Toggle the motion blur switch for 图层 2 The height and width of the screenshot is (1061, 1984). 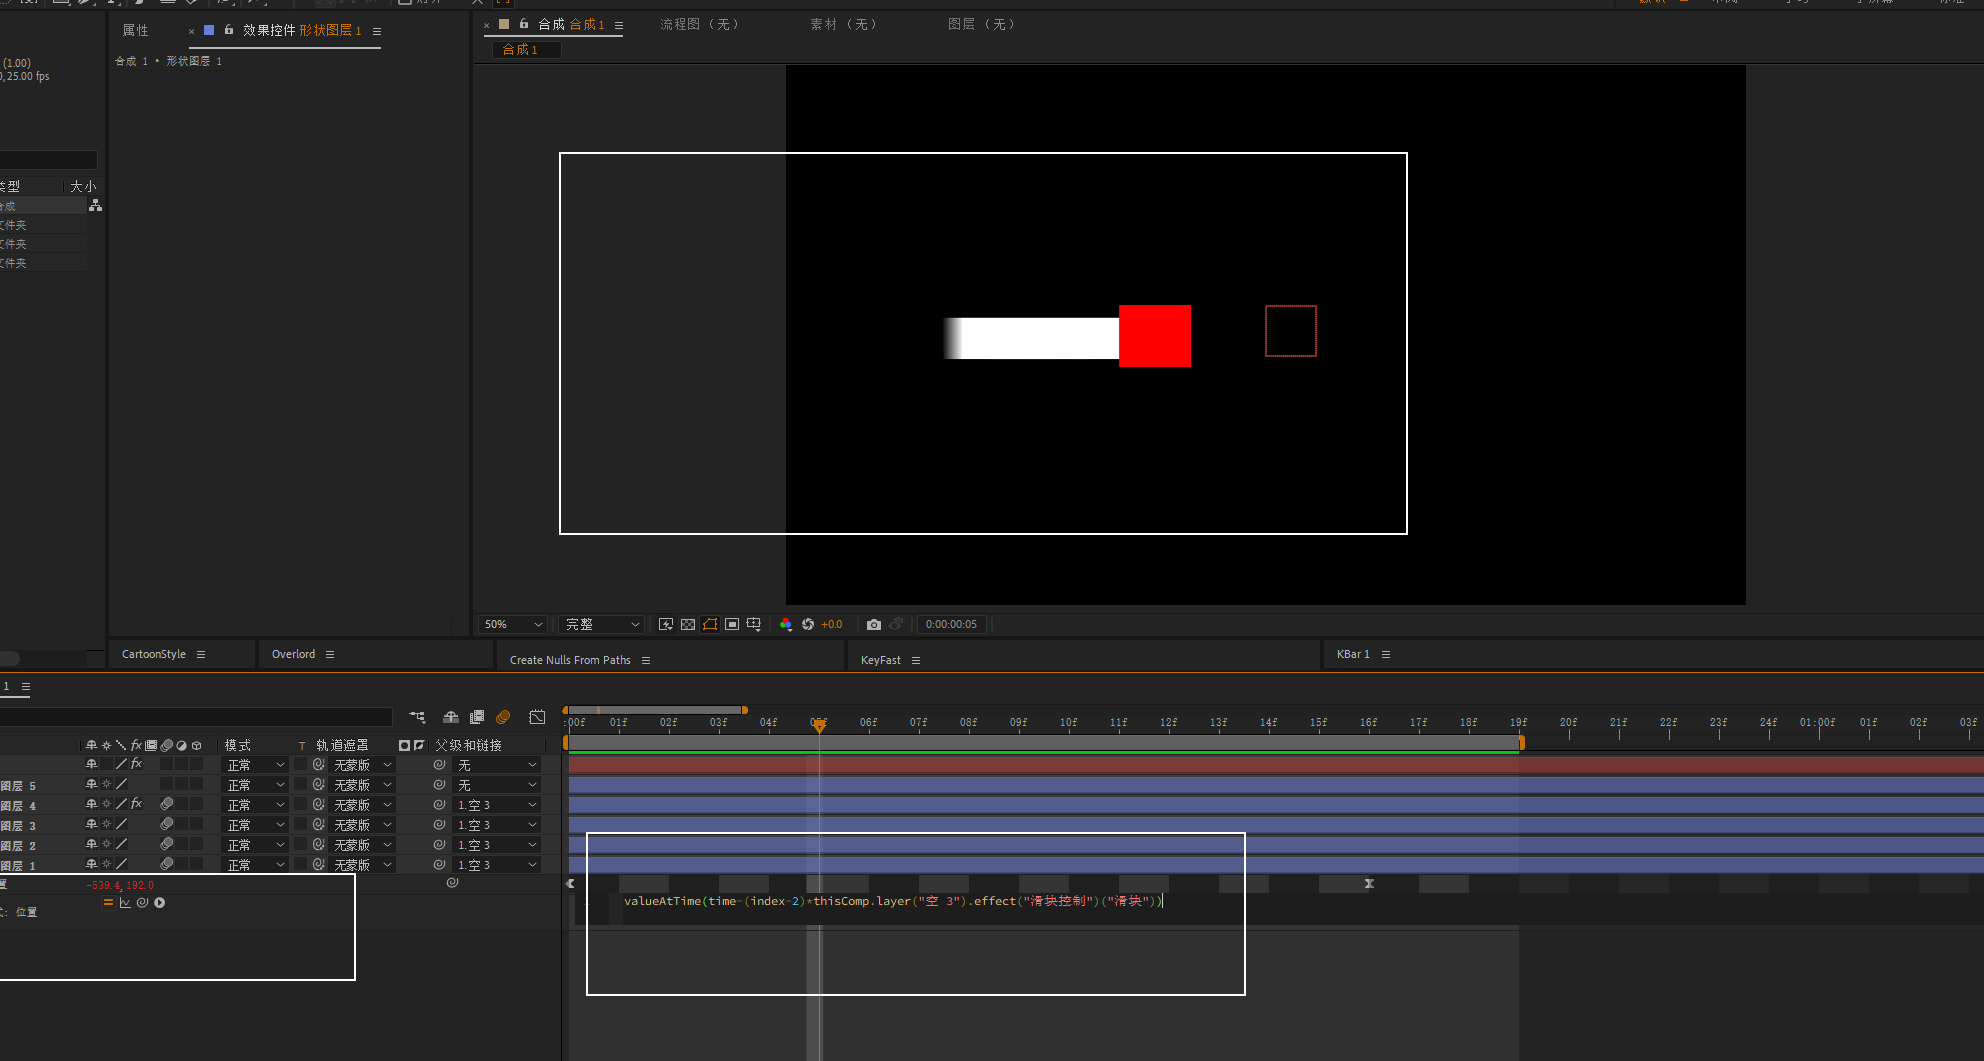pos(167,844)
